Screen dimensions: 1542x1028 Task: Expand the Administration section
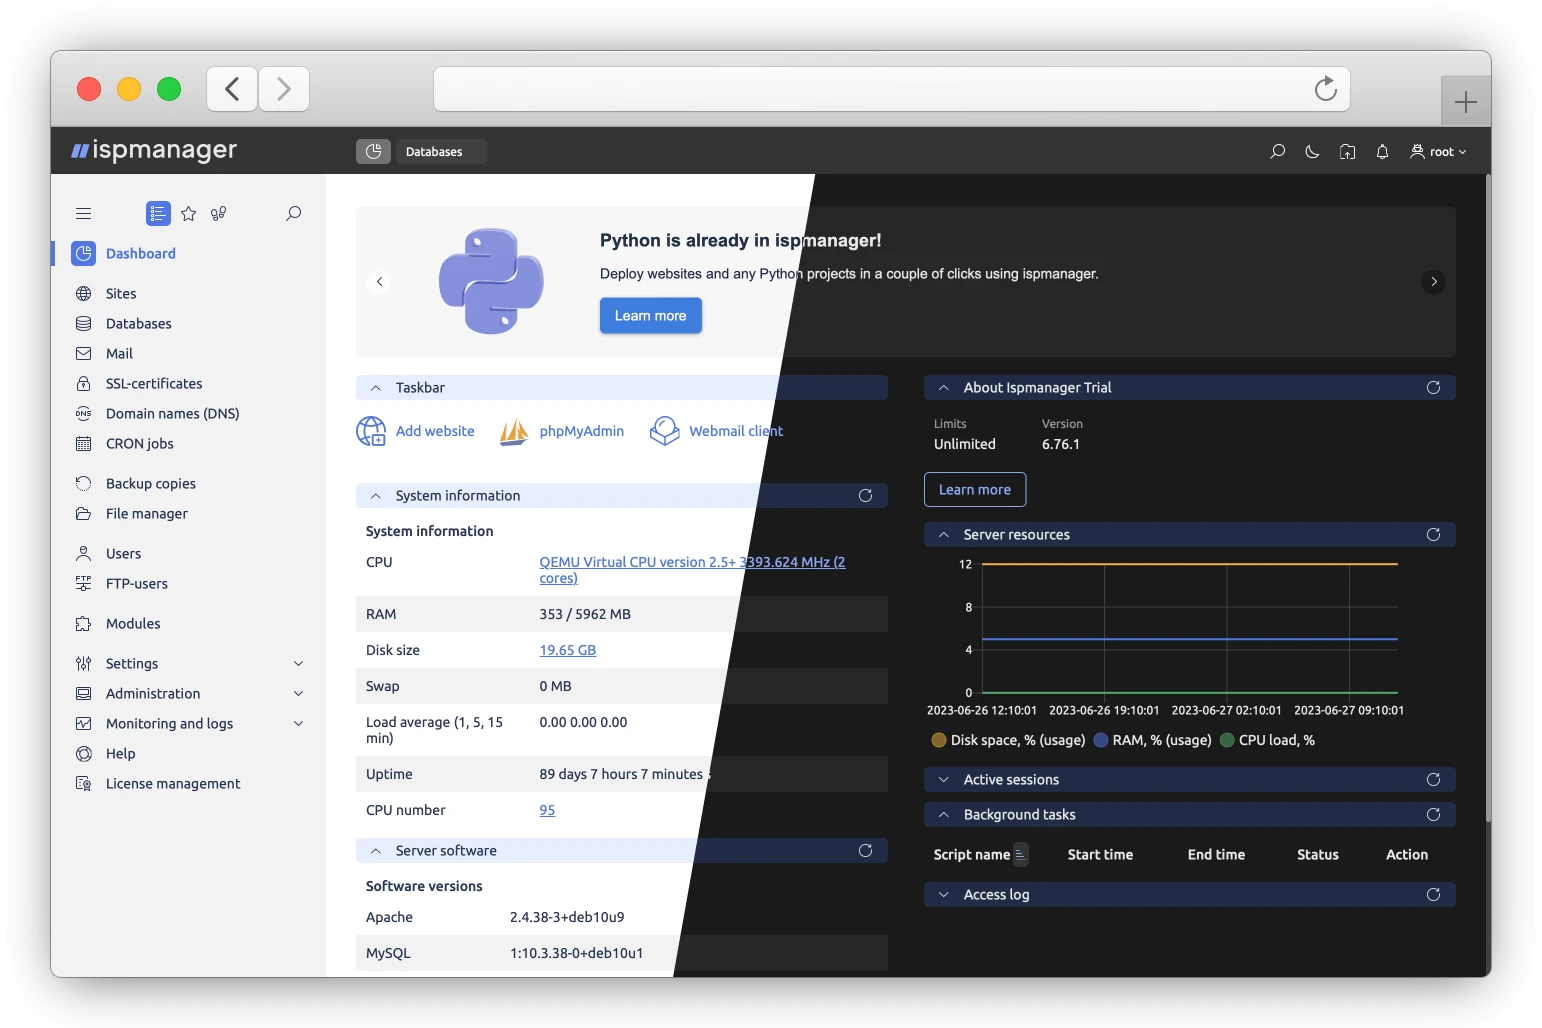pos(152,693)
